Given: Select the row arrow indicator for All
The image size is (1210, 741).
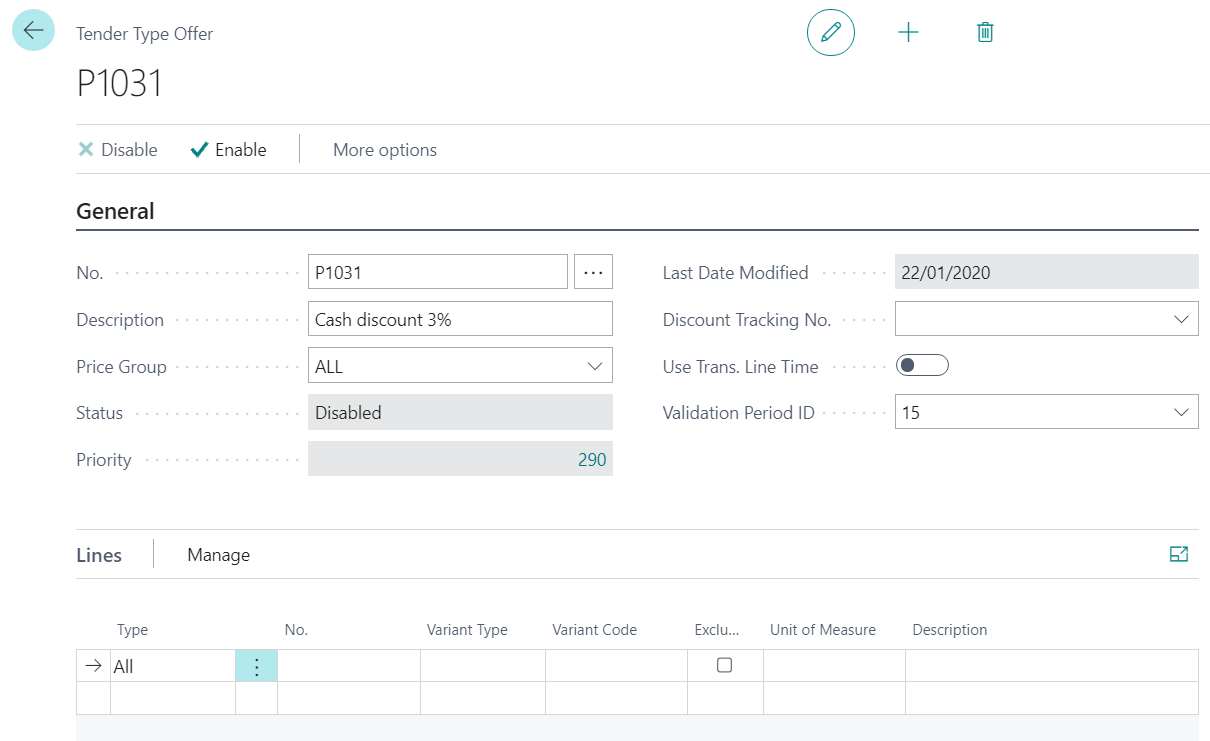Looking at the screenshot, I should pyautogui.click(x=94, y=666).
